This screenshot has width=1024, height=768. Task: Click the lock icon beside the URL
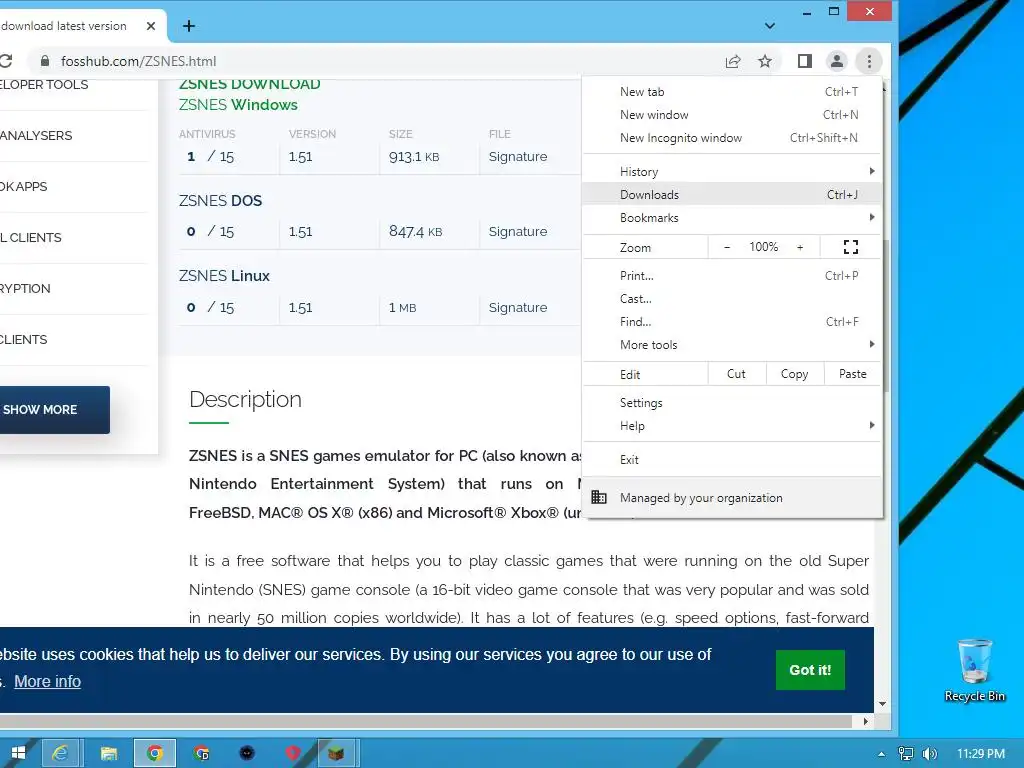click(x=44, y=61)
